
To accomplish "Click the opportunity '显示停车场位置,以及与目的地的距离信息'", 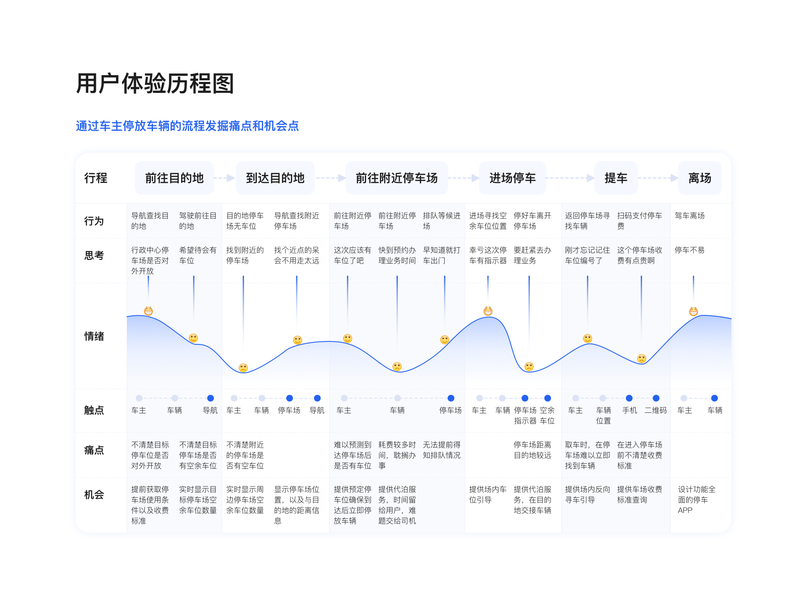I will (296, 505).
